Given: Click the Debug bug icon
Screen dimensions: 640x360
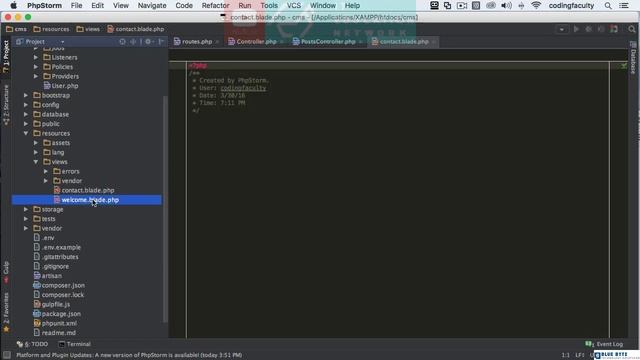Looking at the screenshot, I should pyautogui.click(x=589, y=29).
